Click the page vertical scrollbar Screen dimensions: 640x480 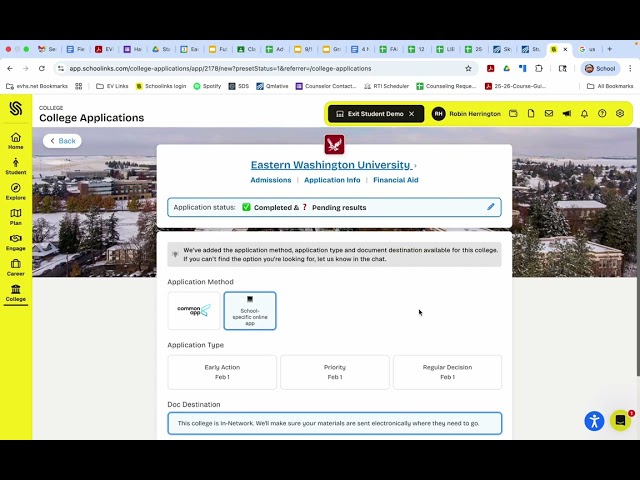638,251
